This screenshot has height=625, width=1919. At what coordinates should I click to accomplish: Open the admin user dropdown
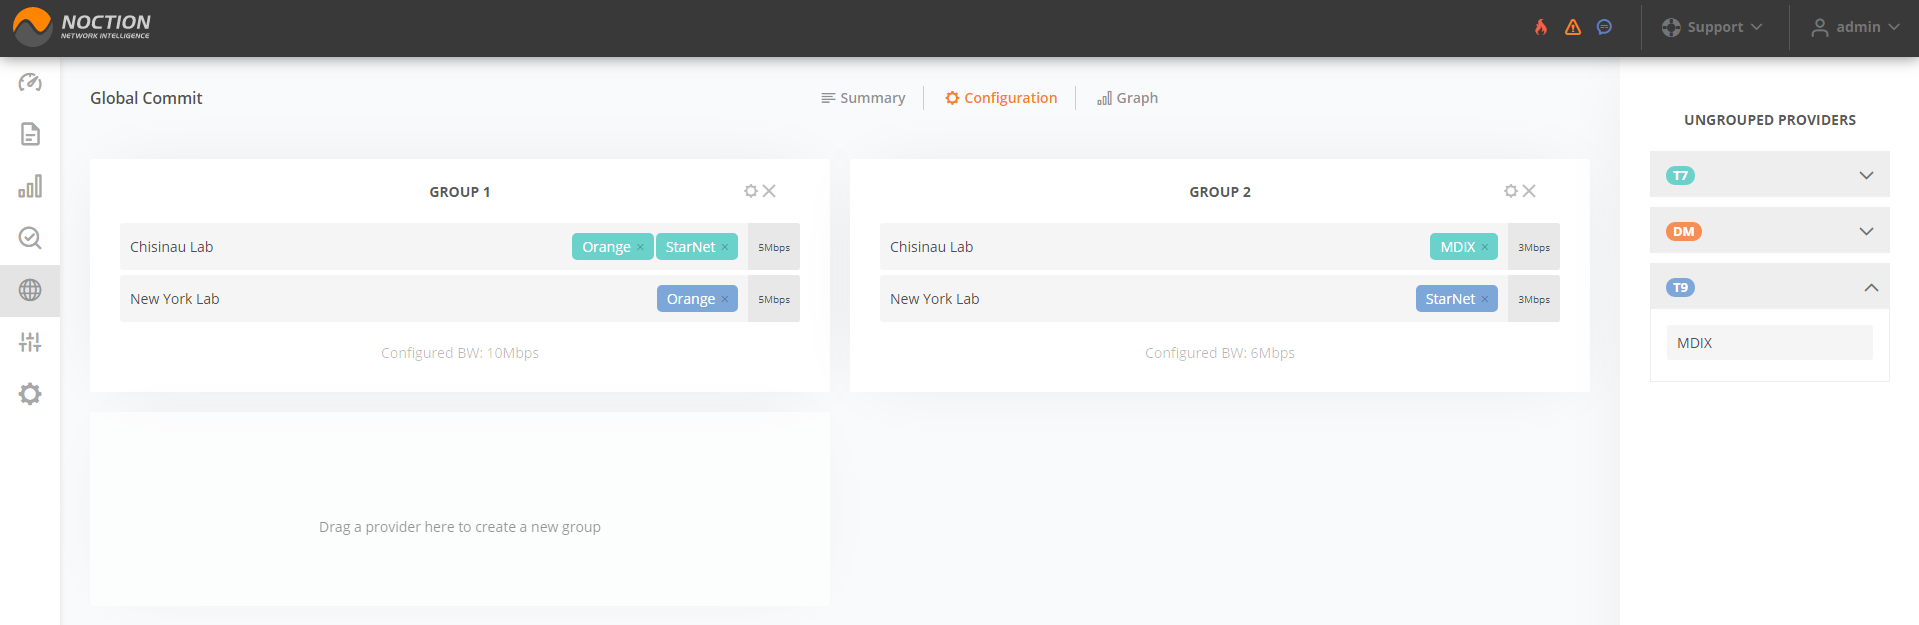coord(1855,27)
